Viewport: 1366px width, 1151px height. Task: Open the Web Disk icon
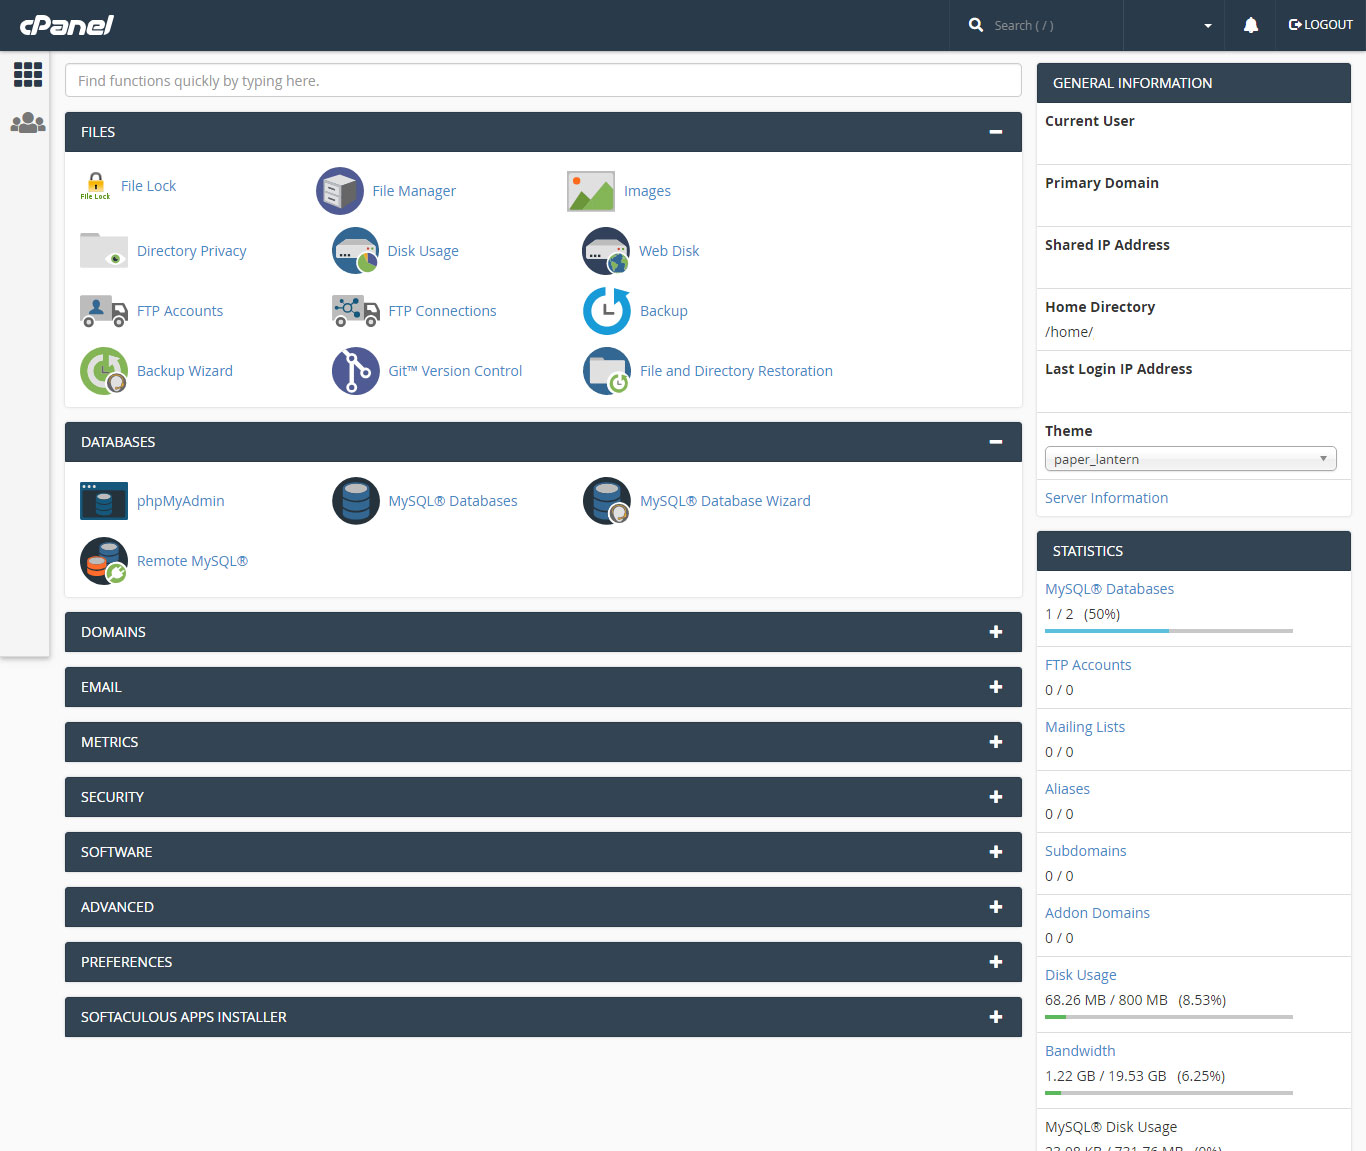(x=606, y=251)
